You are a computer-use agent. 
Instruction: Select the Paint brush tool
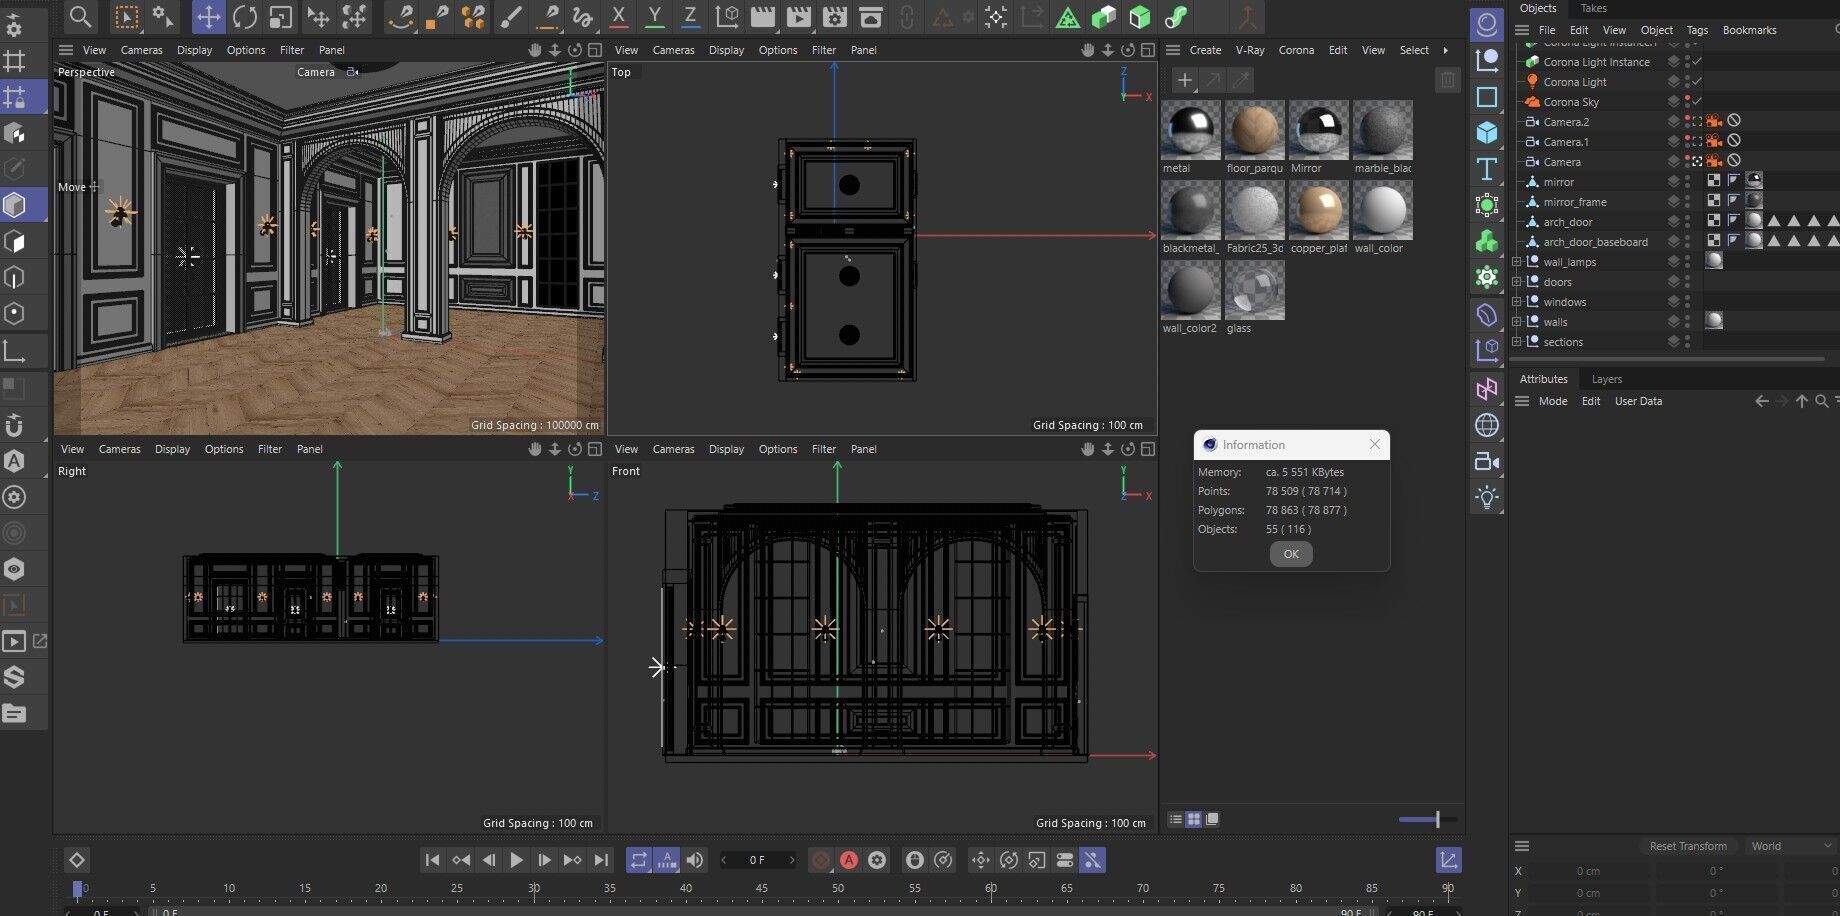coord(510,16)
